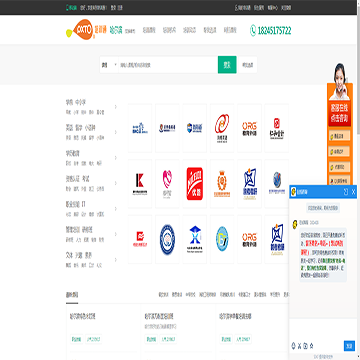Open the emoji picker in the chat toolbar

point(294,345)
